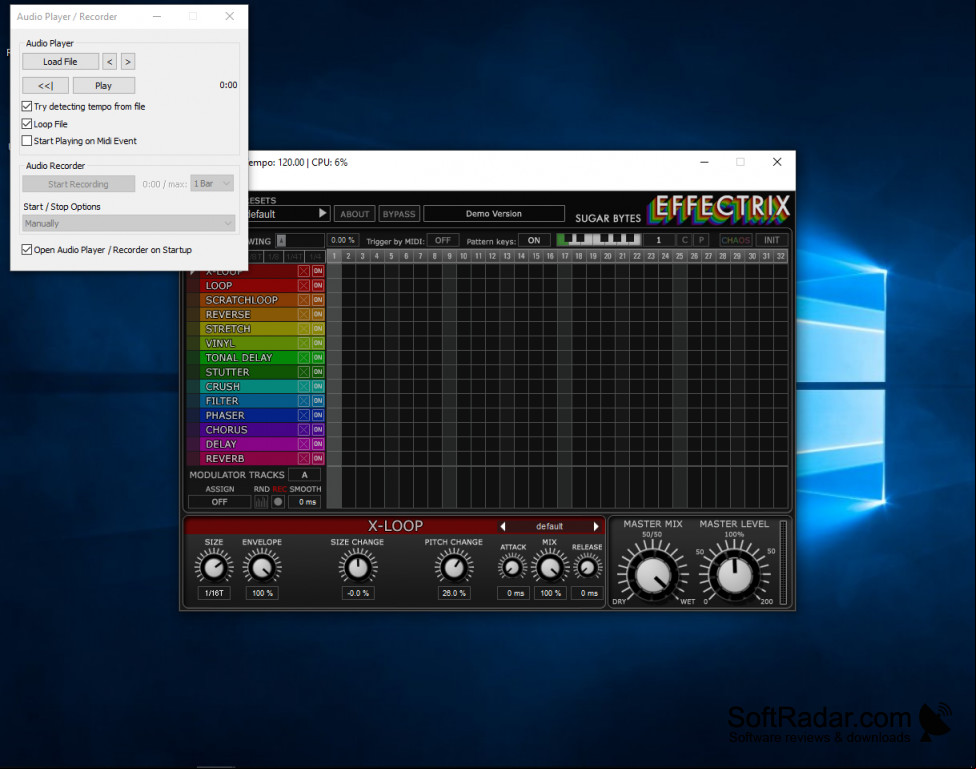
Task: Click the swing 0.00 % value field
Action: pyautogui.click(x=342, y=240)
